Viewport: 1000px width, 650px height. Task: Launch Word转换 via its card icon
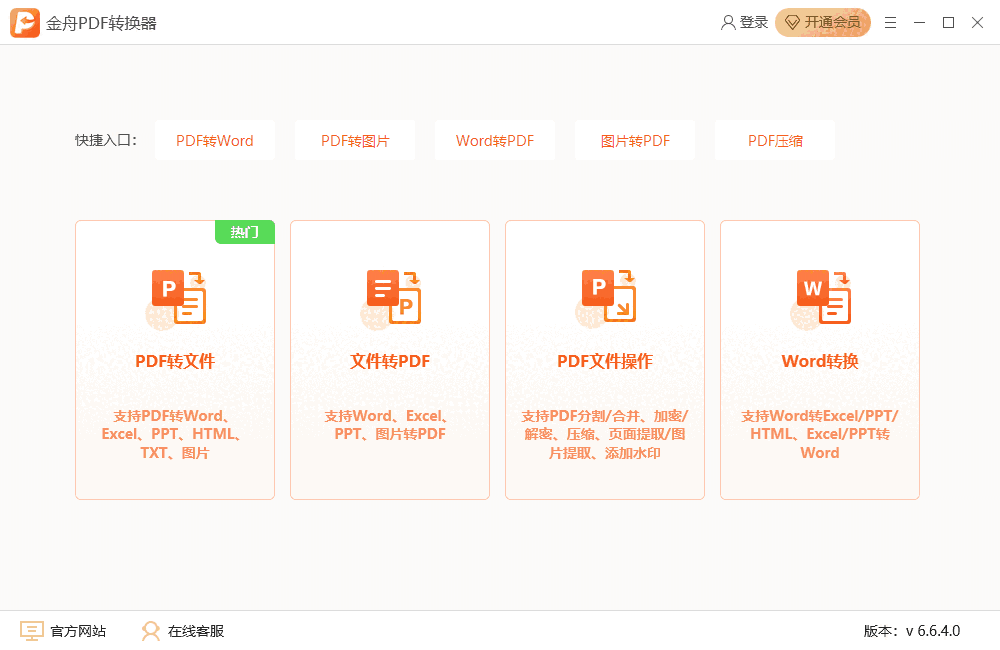823,295
